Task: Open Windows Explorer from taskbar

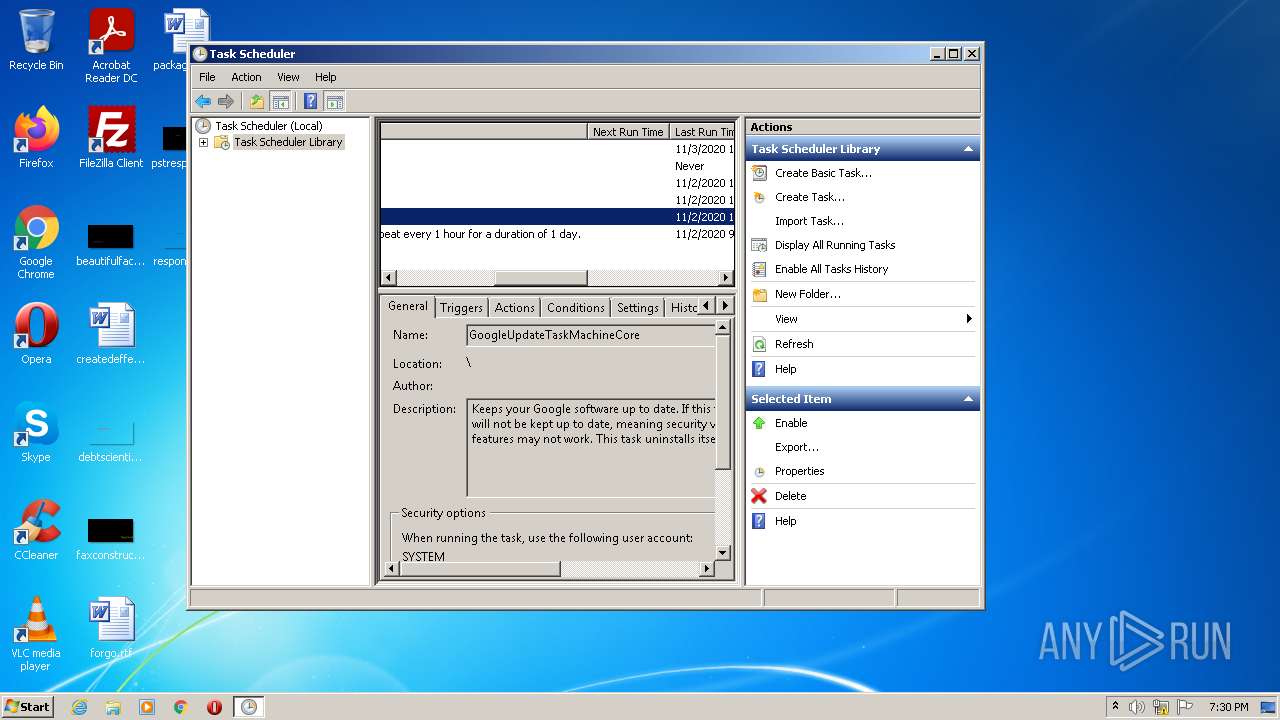Action: [x=113, y=707]
